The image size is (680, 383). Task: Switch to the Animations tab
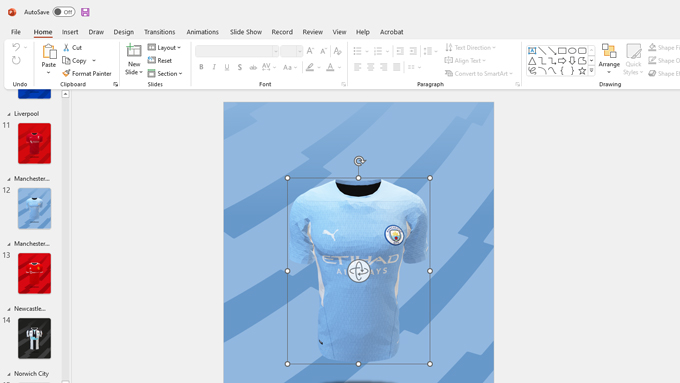[203, 32]
